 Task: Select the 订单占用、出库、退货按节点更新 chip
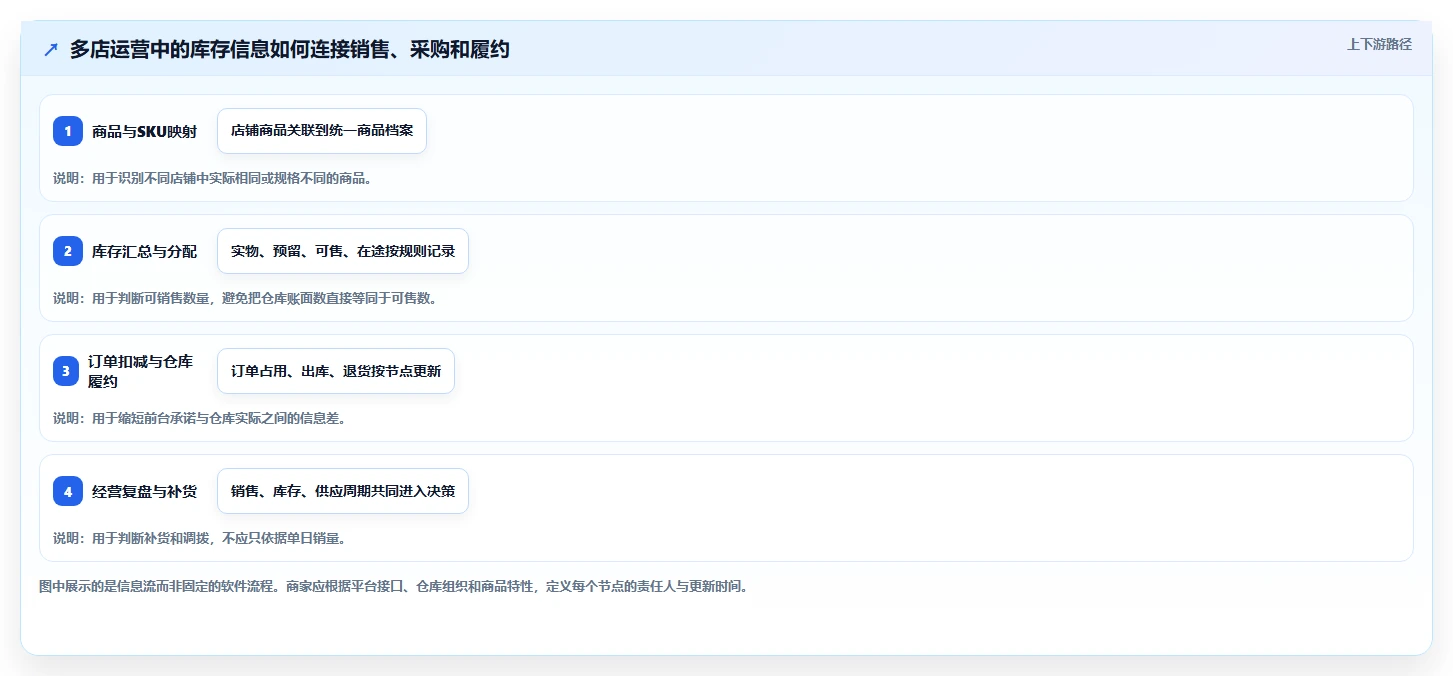[x=336, y=371]
